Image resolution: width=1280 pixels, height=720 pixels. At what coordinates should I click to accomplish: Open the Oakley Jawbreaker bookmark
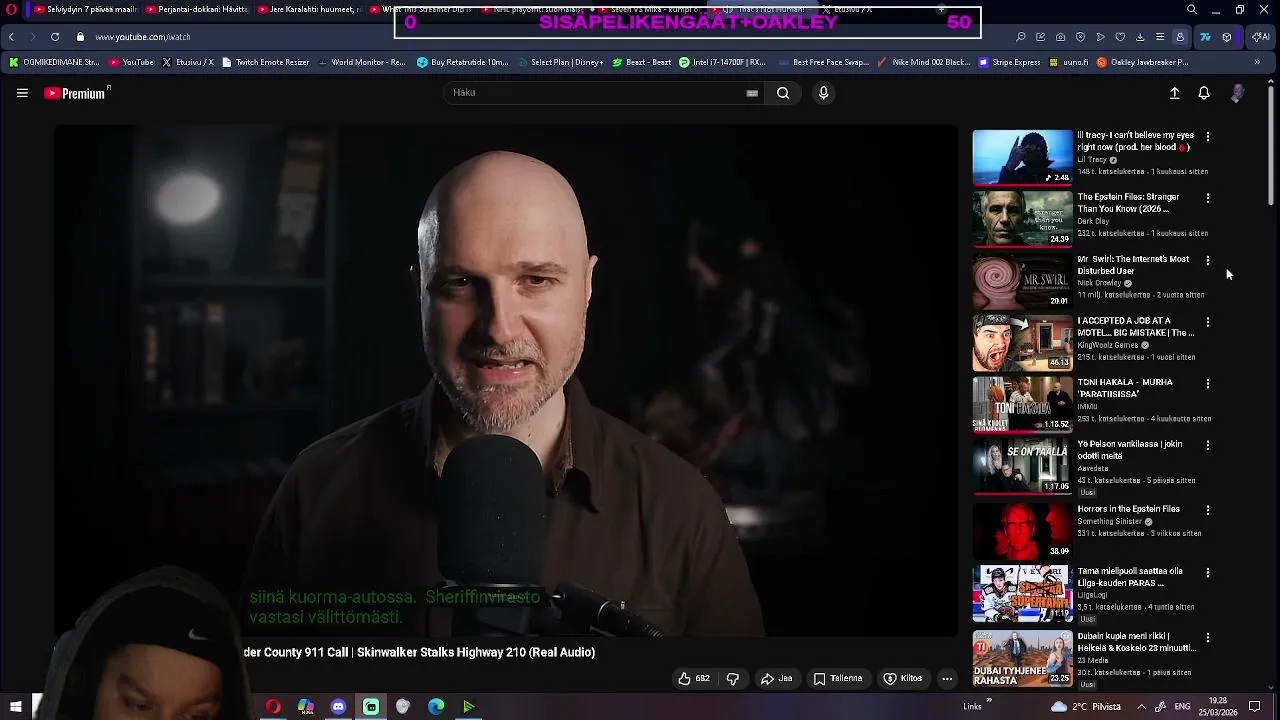coord(1142,62)
